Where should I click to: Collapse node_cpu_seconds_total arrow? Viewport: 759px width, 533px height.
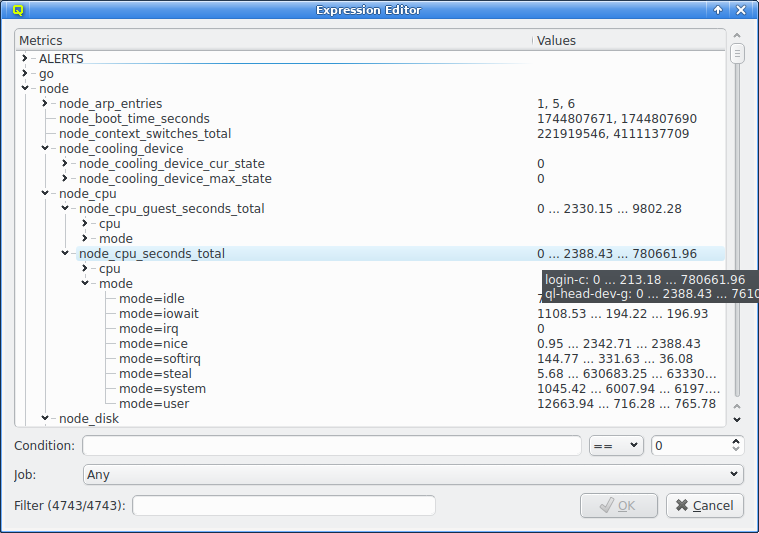(64, 253)
